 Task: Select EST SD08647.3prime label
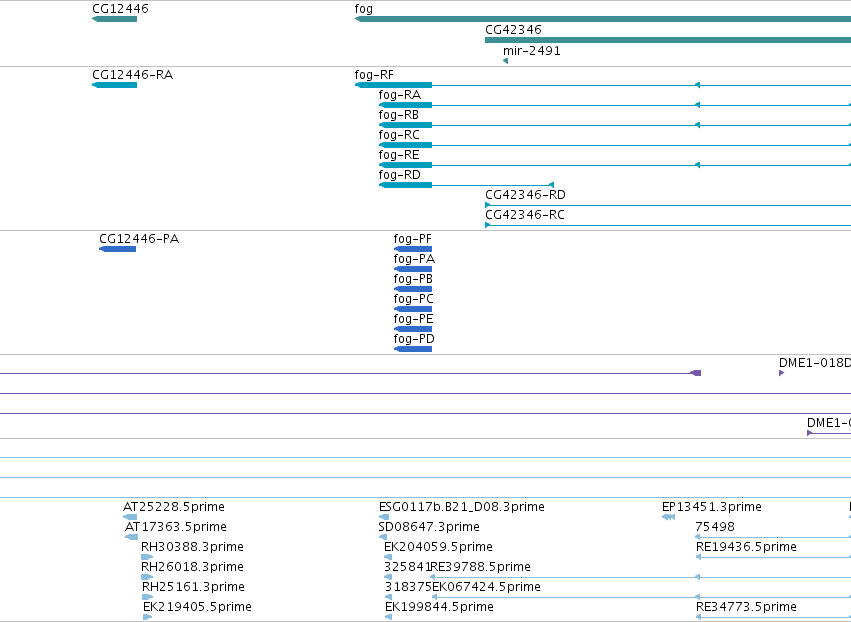[429, 527]
